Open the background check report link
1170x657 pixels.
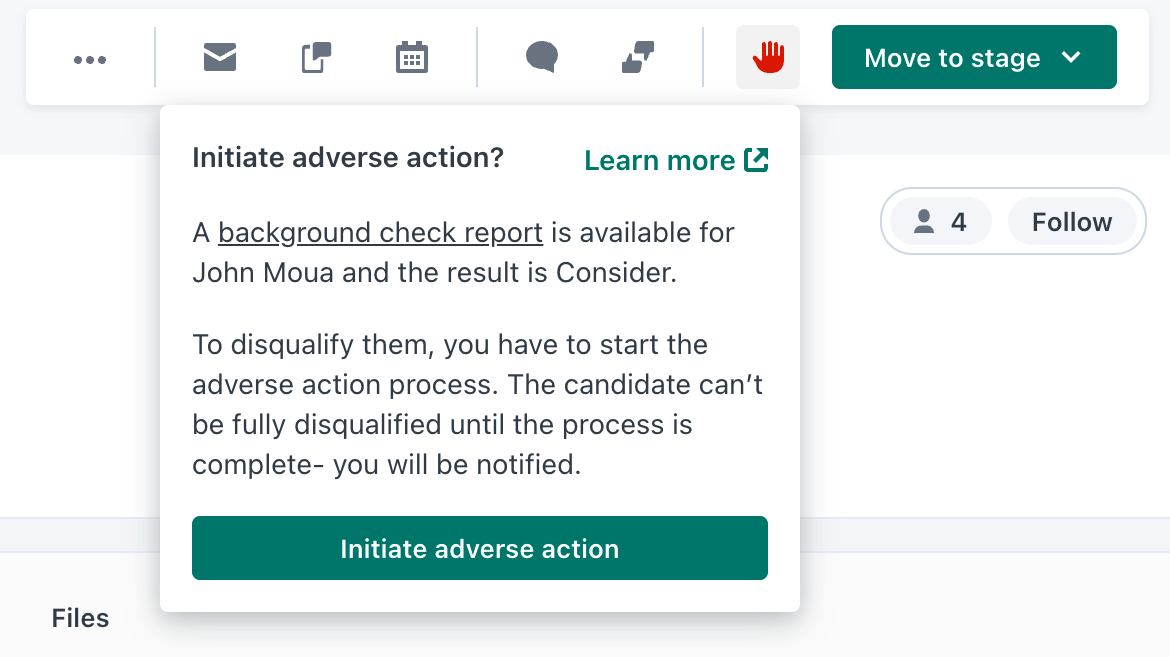coord(380,233)
